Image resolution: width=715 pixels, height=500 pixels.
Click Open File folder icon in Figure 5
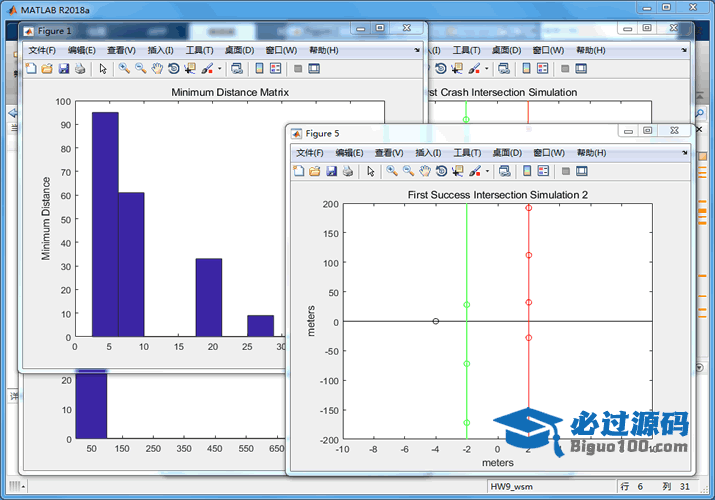pyautogui.click(x=315, y=171)
